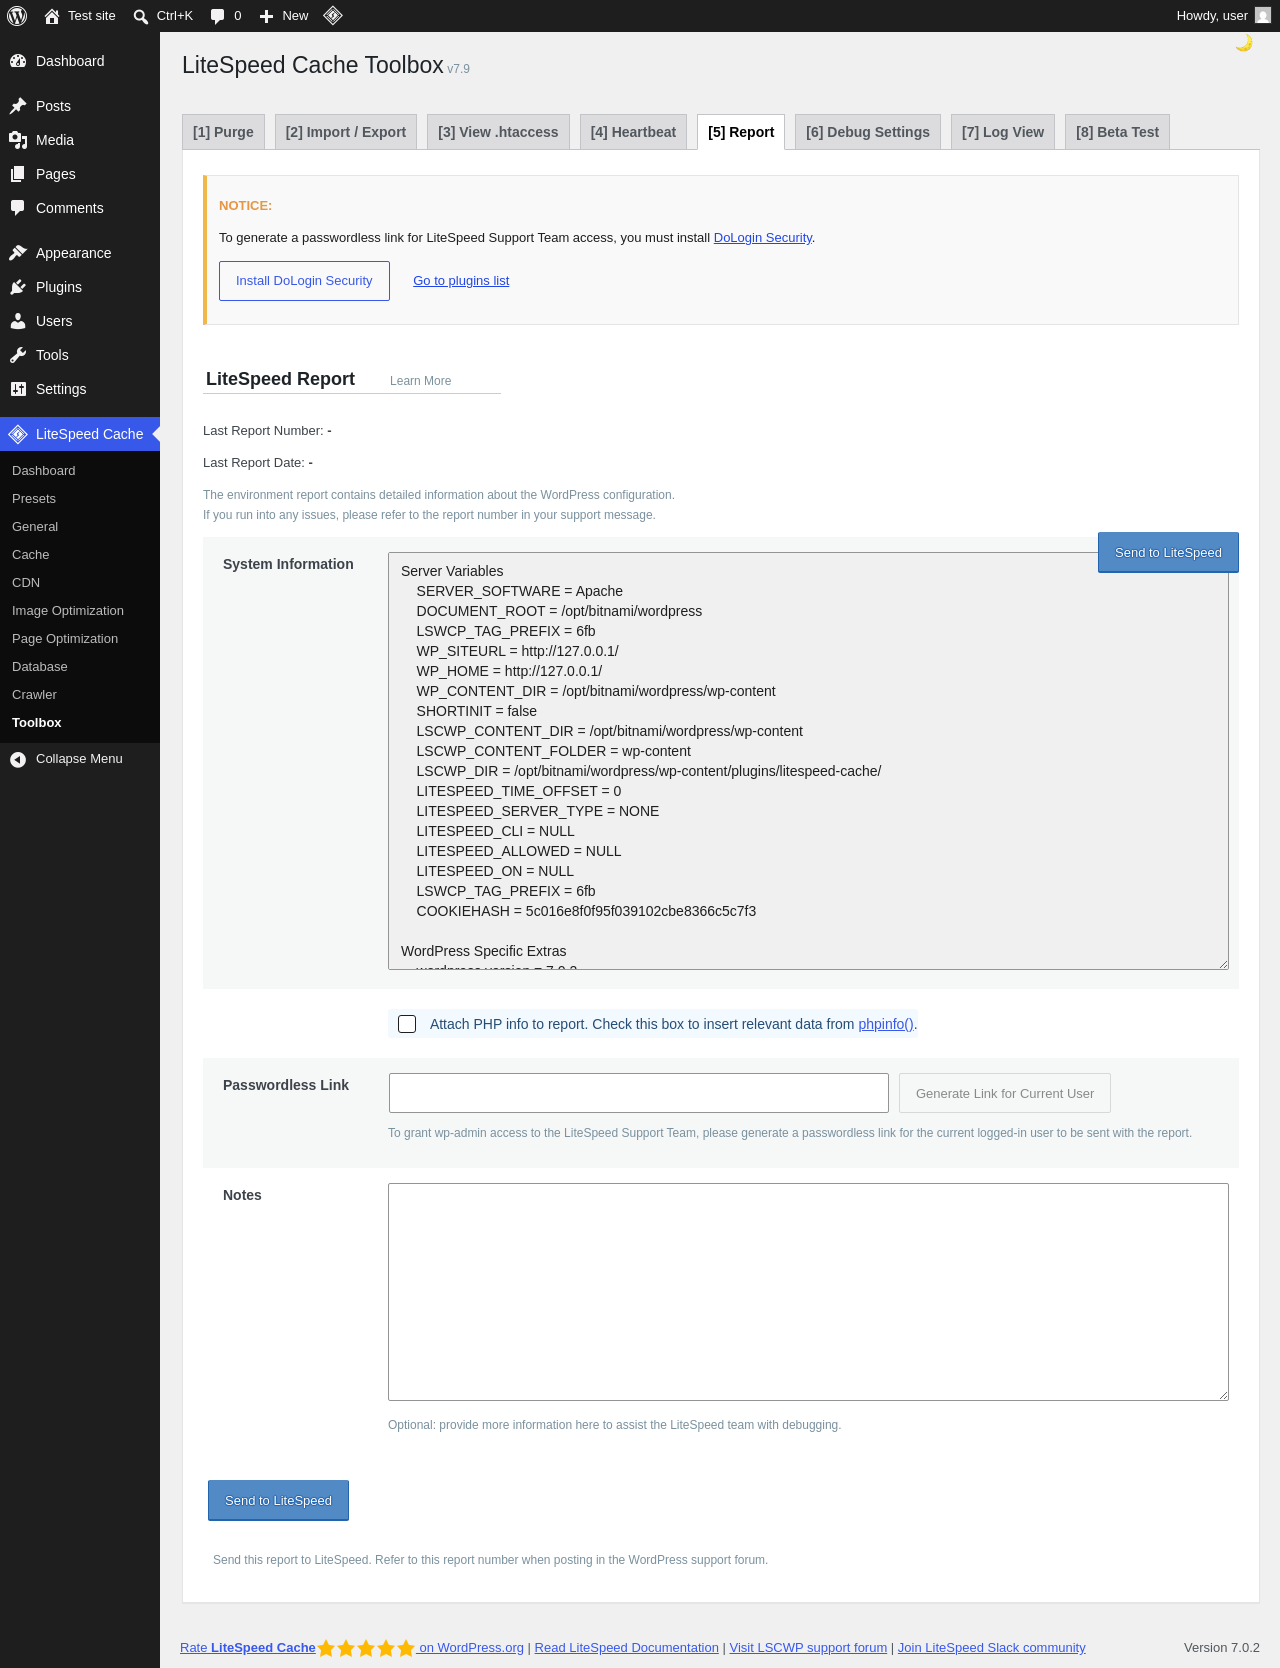Open the comments bubble icon in admin bar
This screenshot has width=1280, height=1668.
tap(217, 16)
